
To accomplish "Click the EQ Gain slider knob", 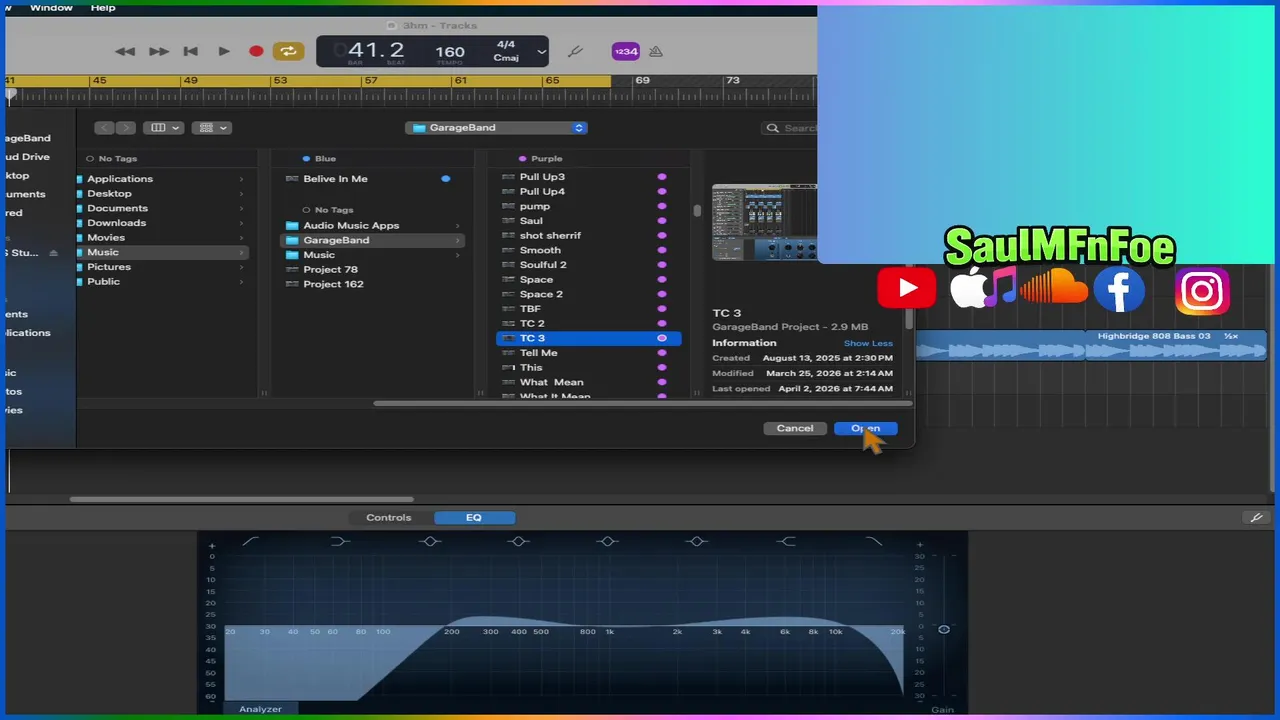I will point(943,629).
